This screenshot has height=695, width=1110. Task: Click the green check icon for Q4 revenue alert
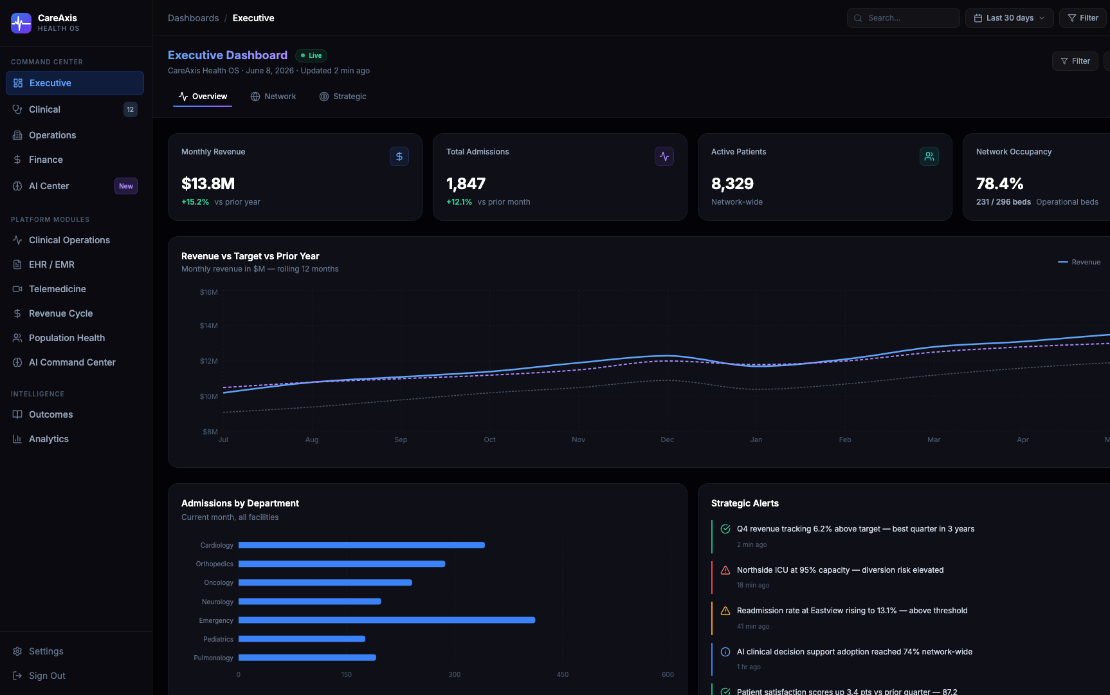point(725,529)
